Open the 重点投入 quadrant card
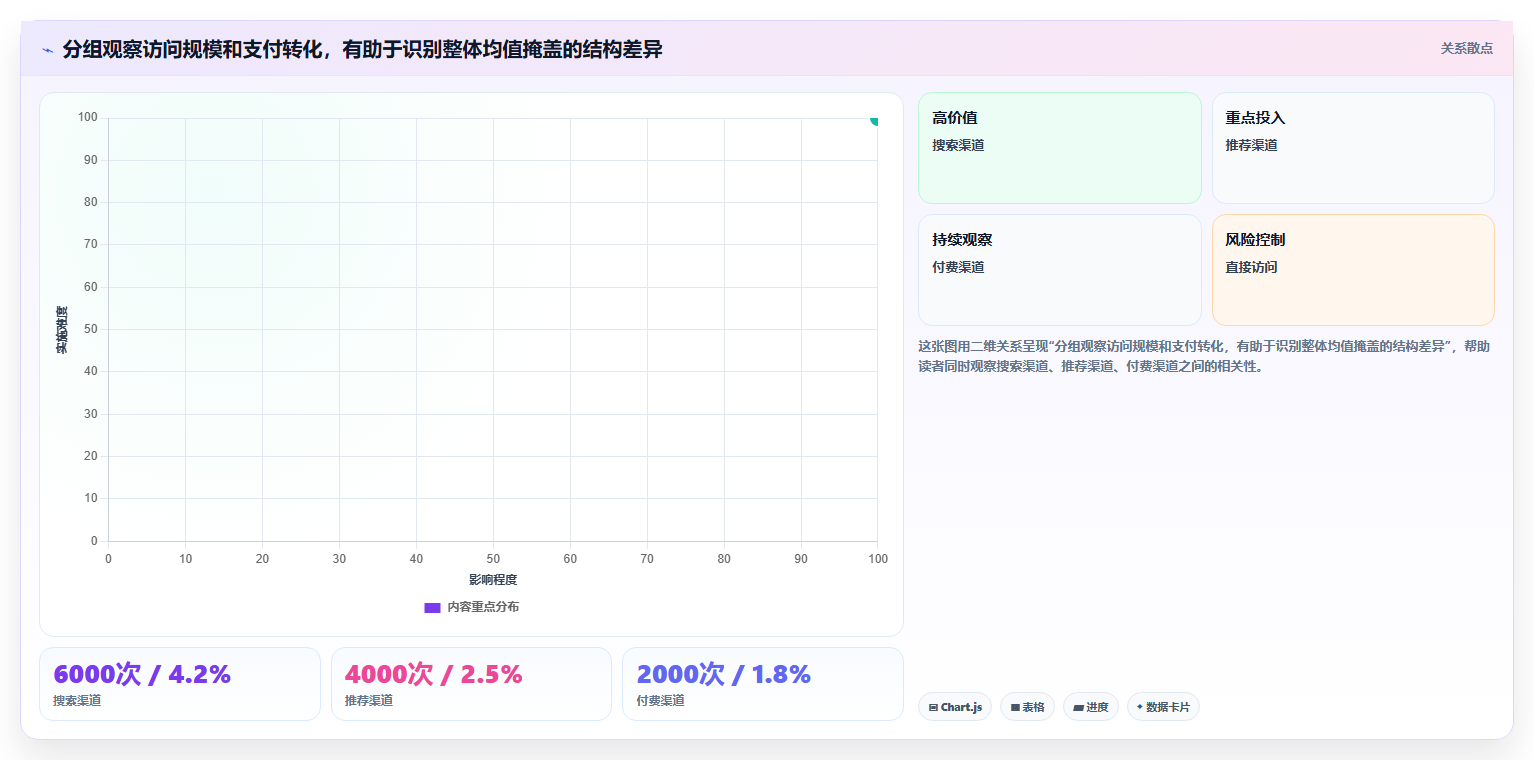 pyautogui.click(x=1353, y=148)
